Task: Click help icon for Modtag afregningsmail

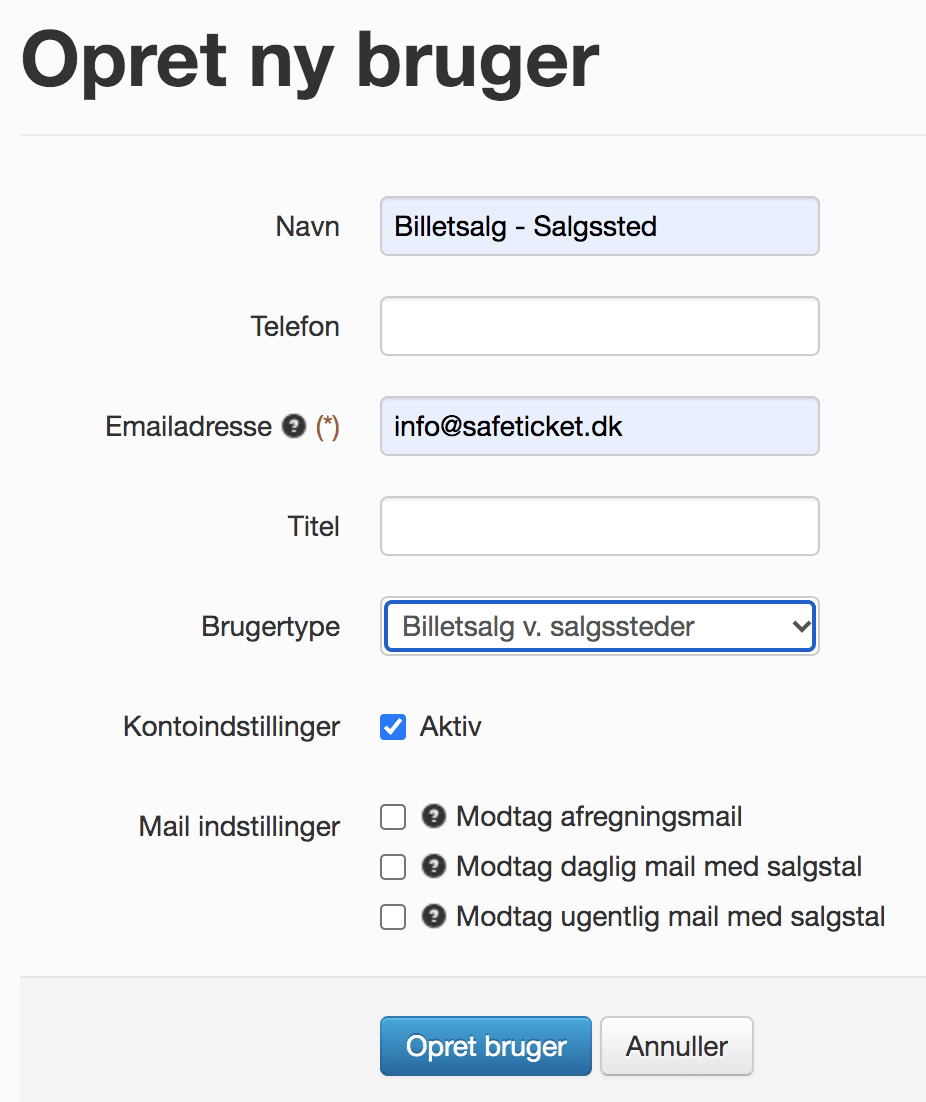Action: coord(433,816)
